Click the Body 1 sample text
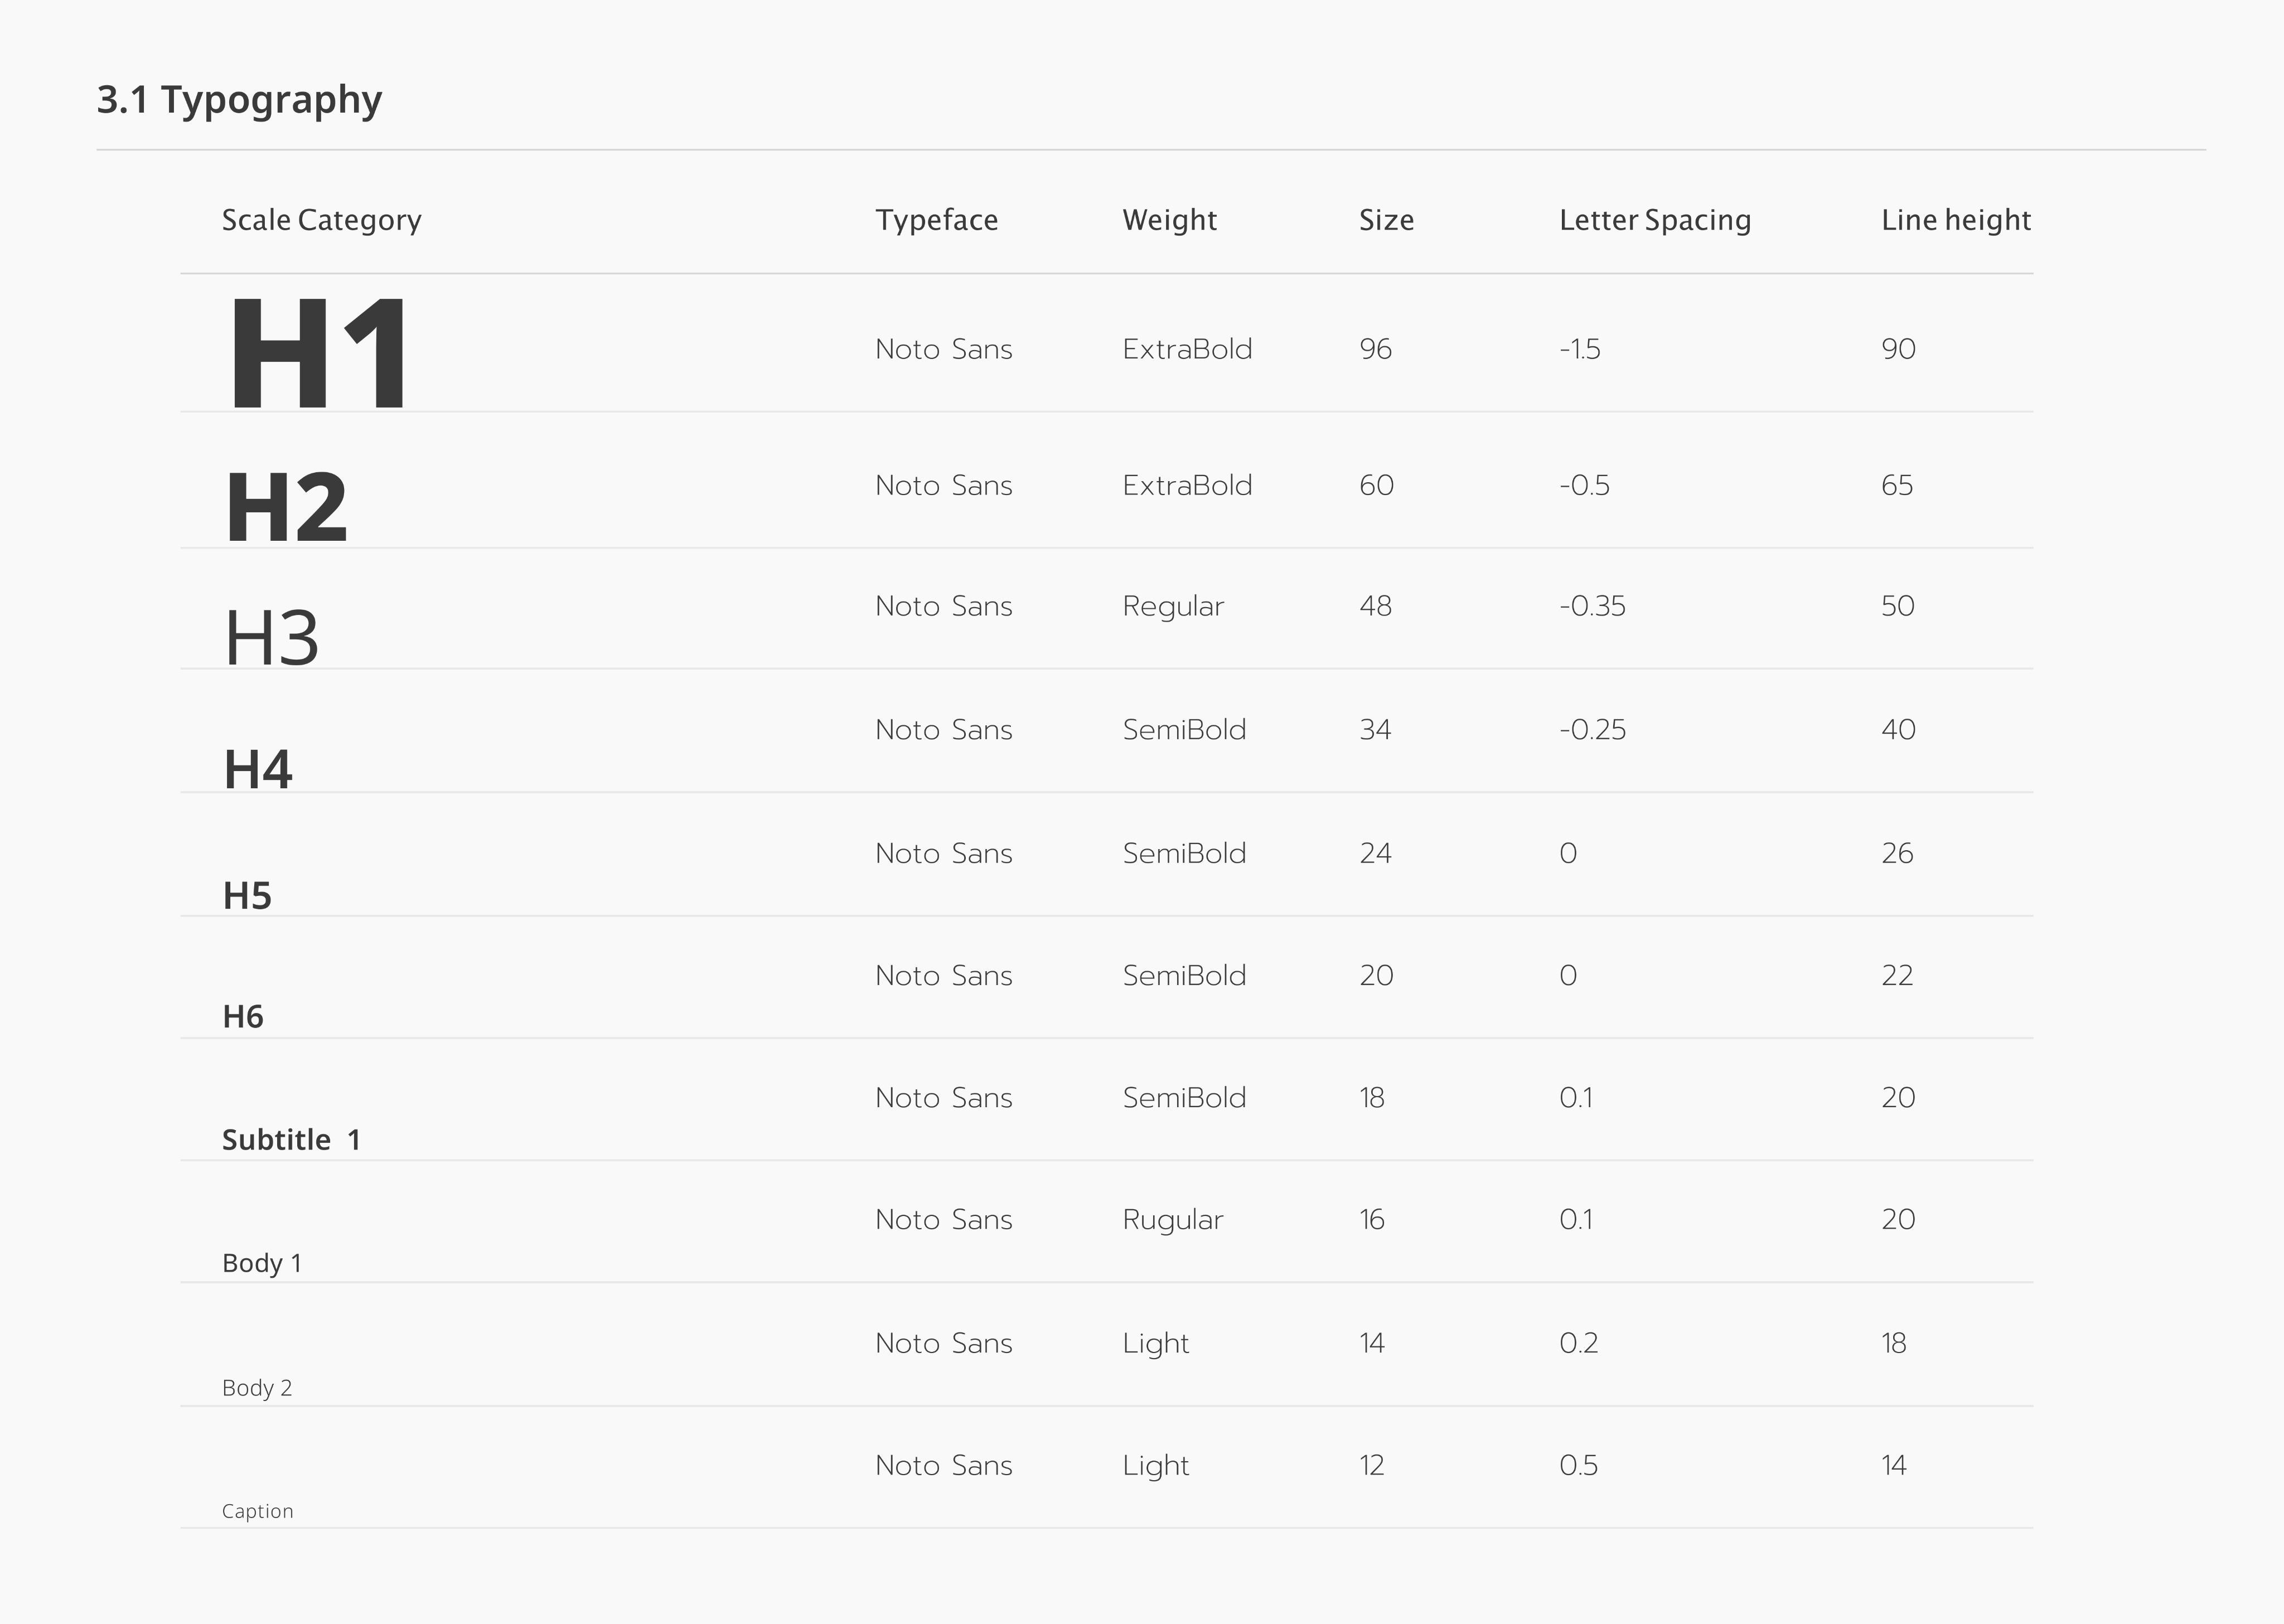2284x1624 pixels. pos(261,1263)
